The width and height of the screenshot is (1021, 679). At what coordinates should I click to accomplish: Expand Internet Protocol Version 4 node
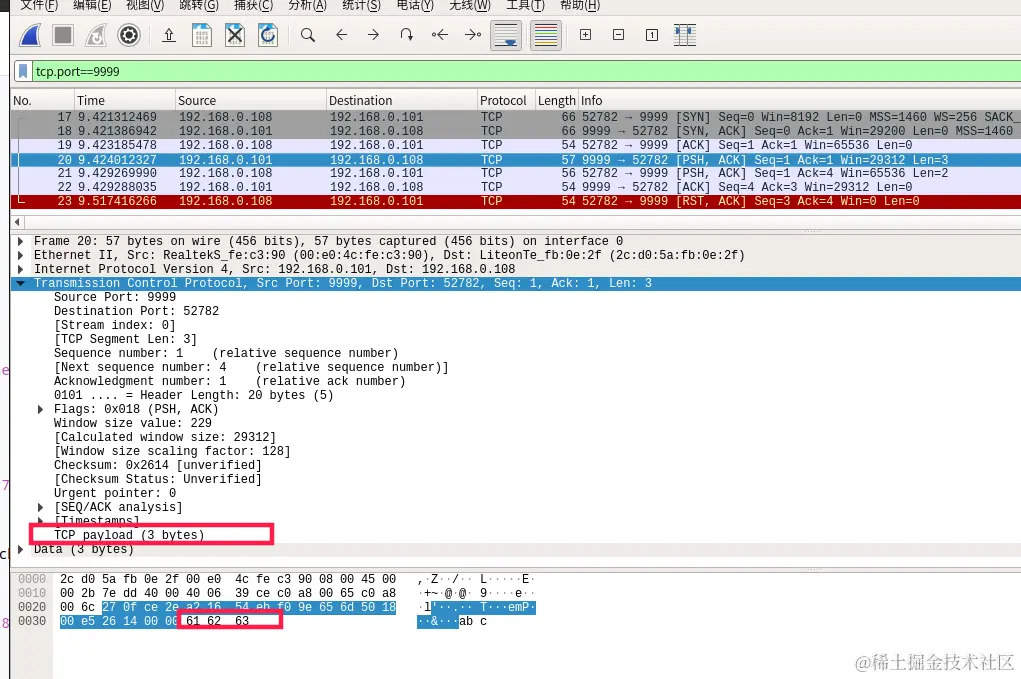click(x=20, y=269)
